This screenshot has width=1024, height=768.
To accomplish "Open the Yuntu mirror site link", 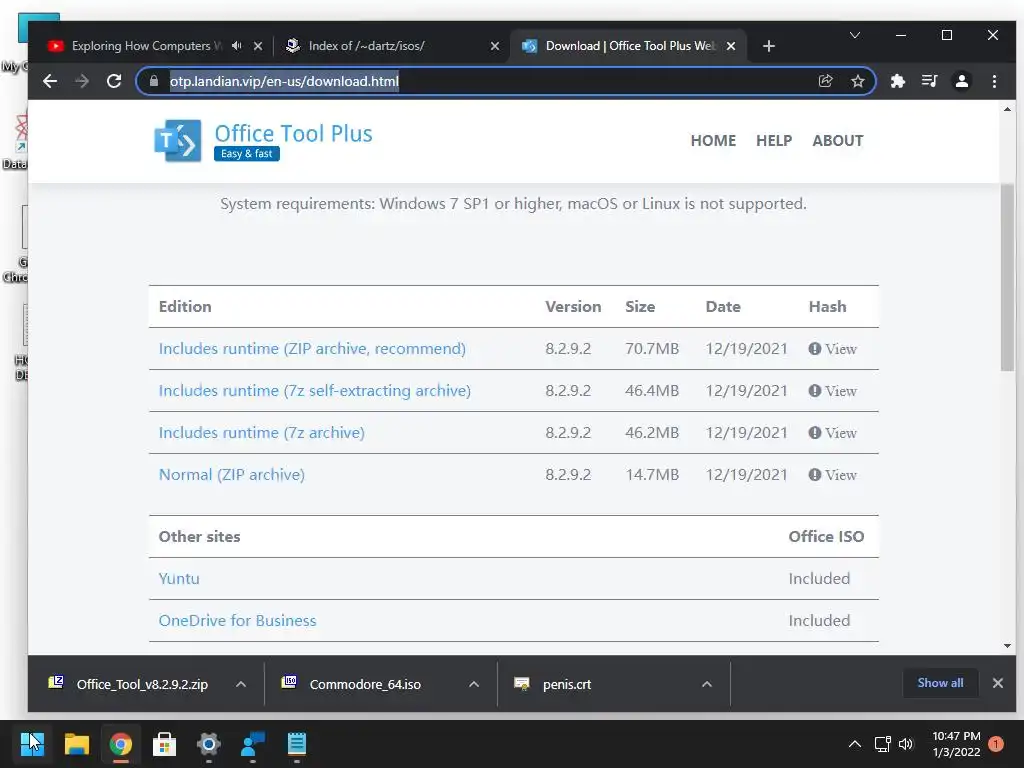I will (179, 579).
